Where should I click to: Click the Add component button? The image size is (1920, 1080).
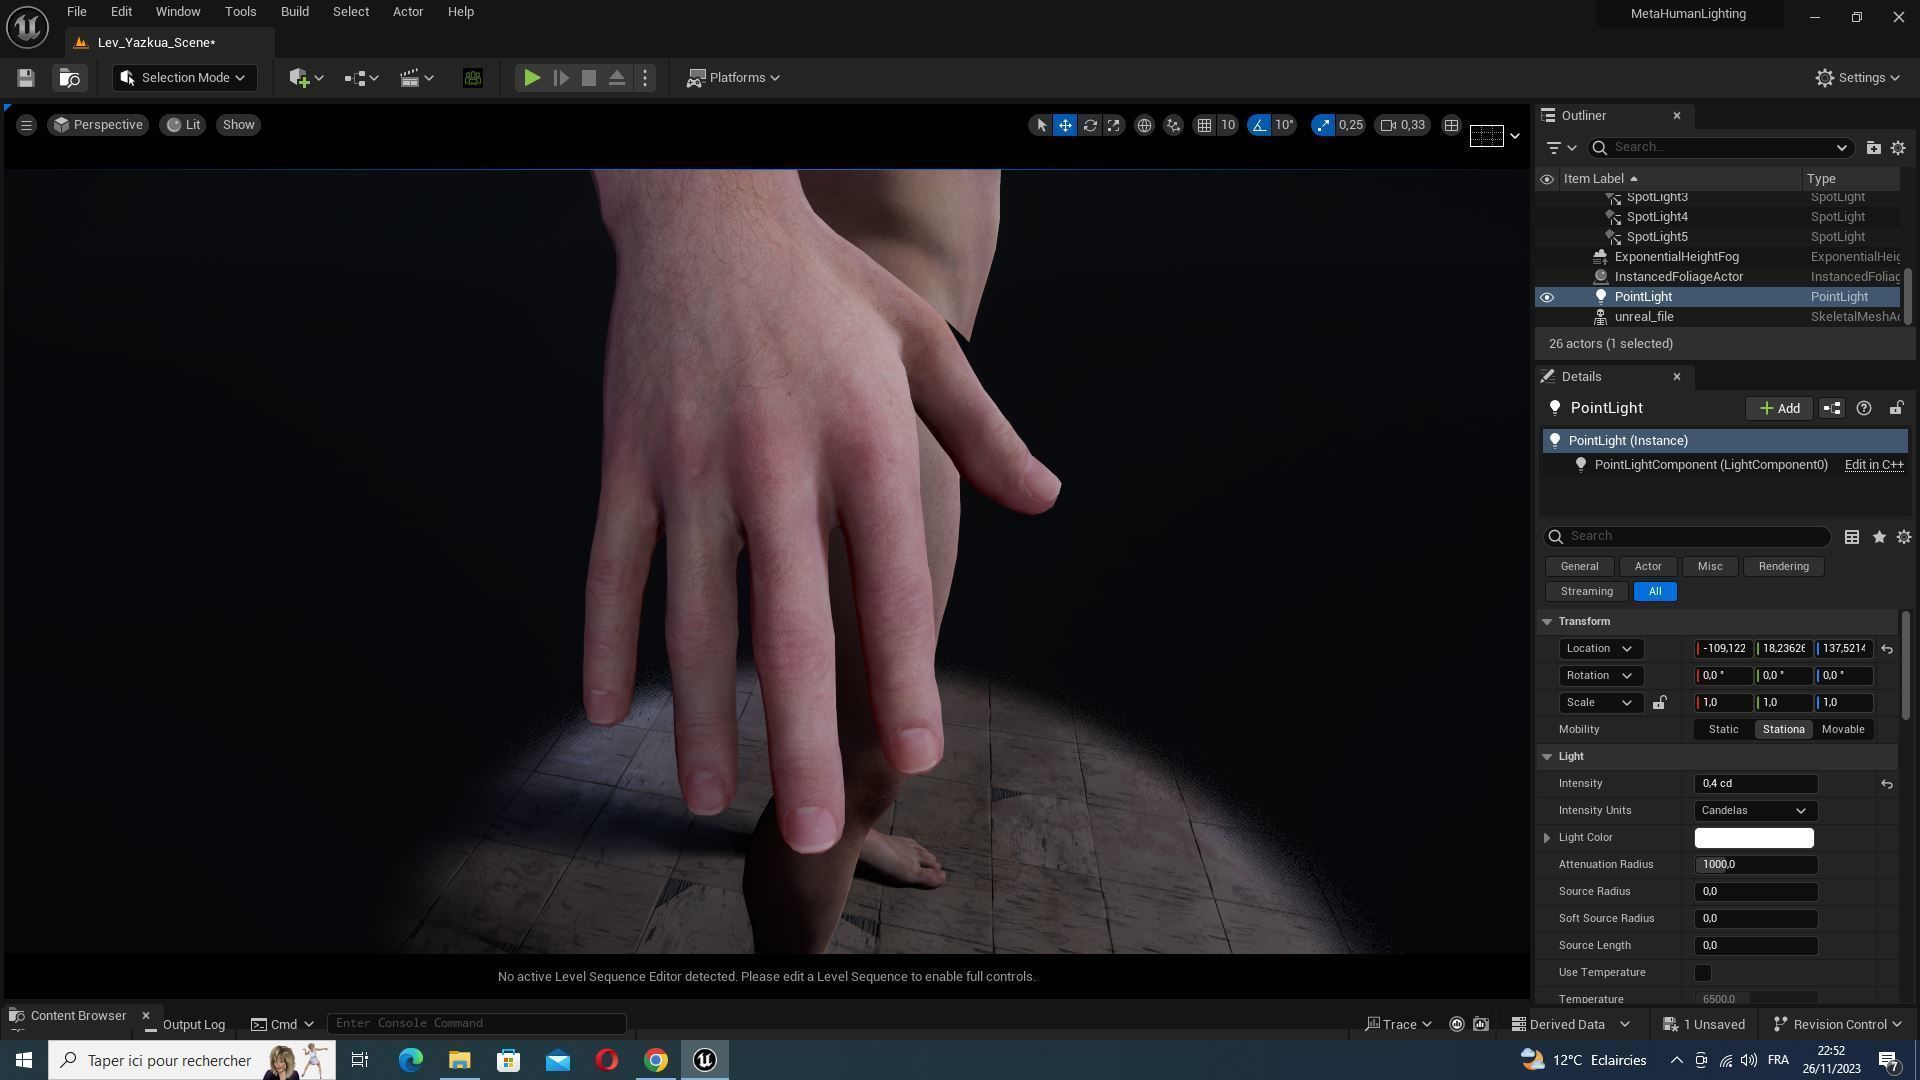pyautogui.click(x=1779, y=408)
